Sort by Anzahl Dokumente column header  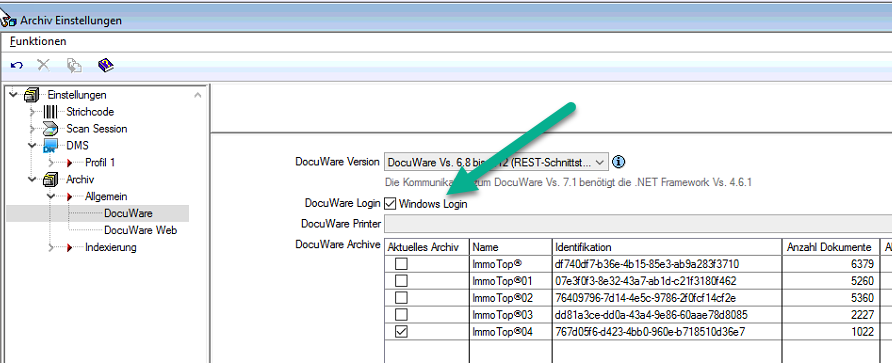[831, 247]
